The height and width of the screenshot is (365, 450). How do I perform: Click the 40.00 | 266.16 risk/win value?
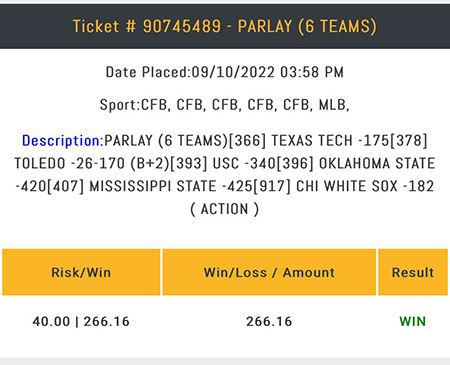point(81,322)
